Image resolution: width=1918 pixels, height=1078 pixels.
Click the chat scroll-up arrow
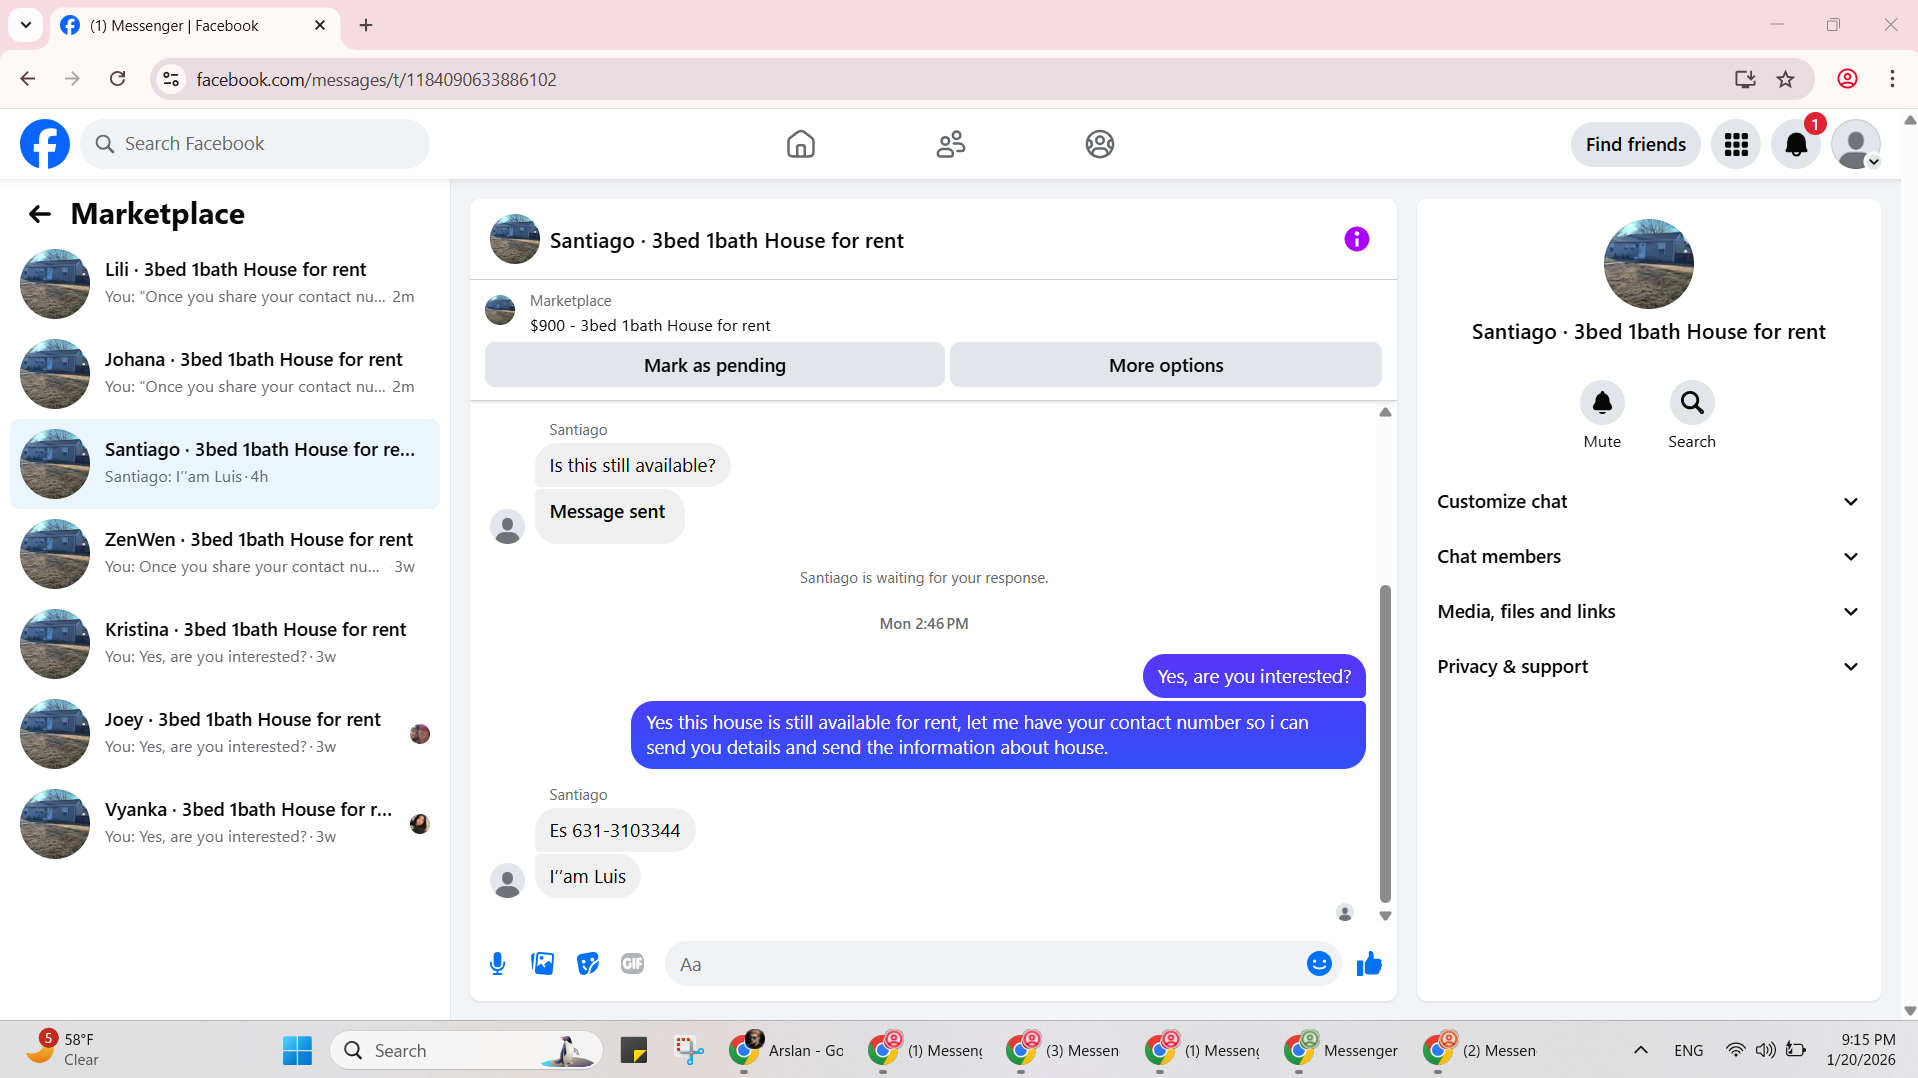(1385, 412)
